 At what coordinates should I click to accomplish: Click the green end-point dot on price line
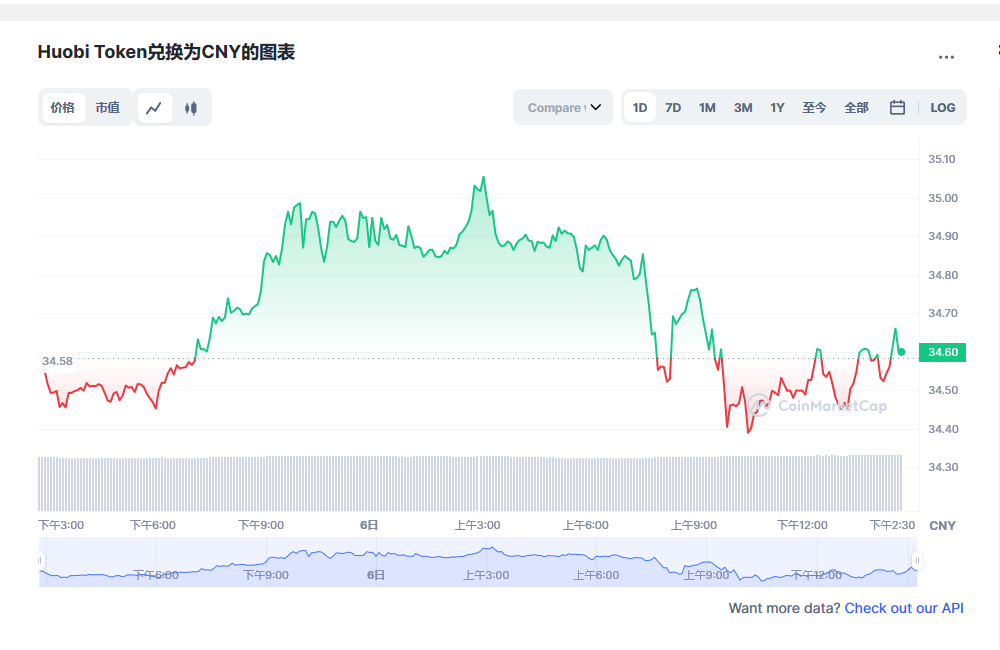901,352
